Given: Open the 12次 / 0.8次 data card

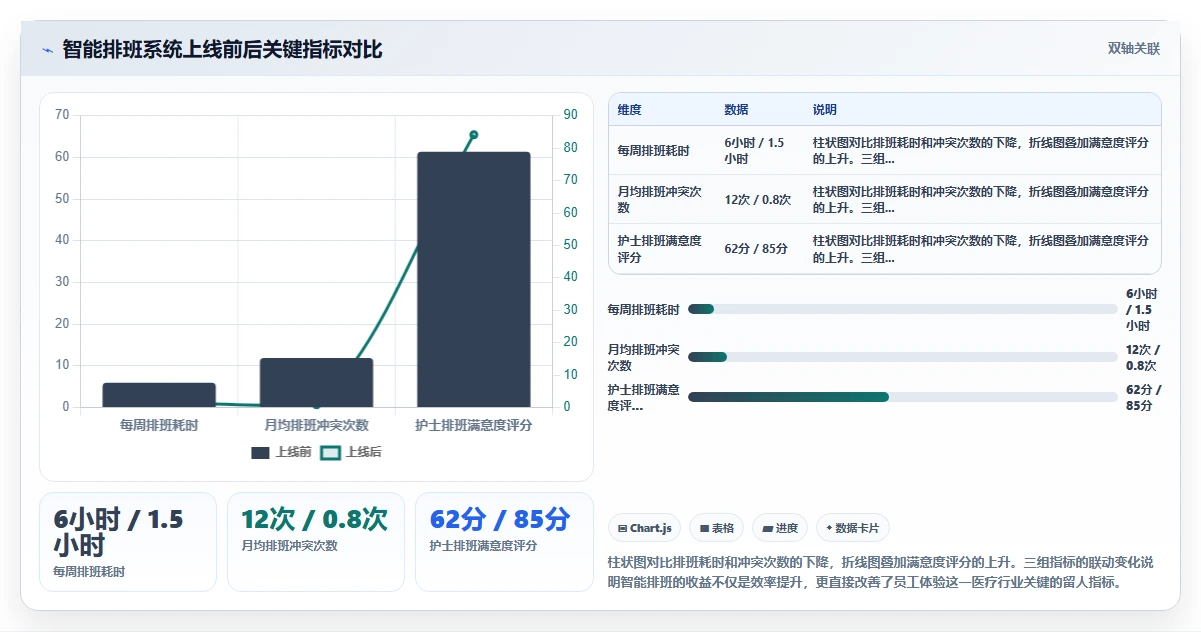Looking at the screenshot, I should pyautogui.click(x=316, y=542).
